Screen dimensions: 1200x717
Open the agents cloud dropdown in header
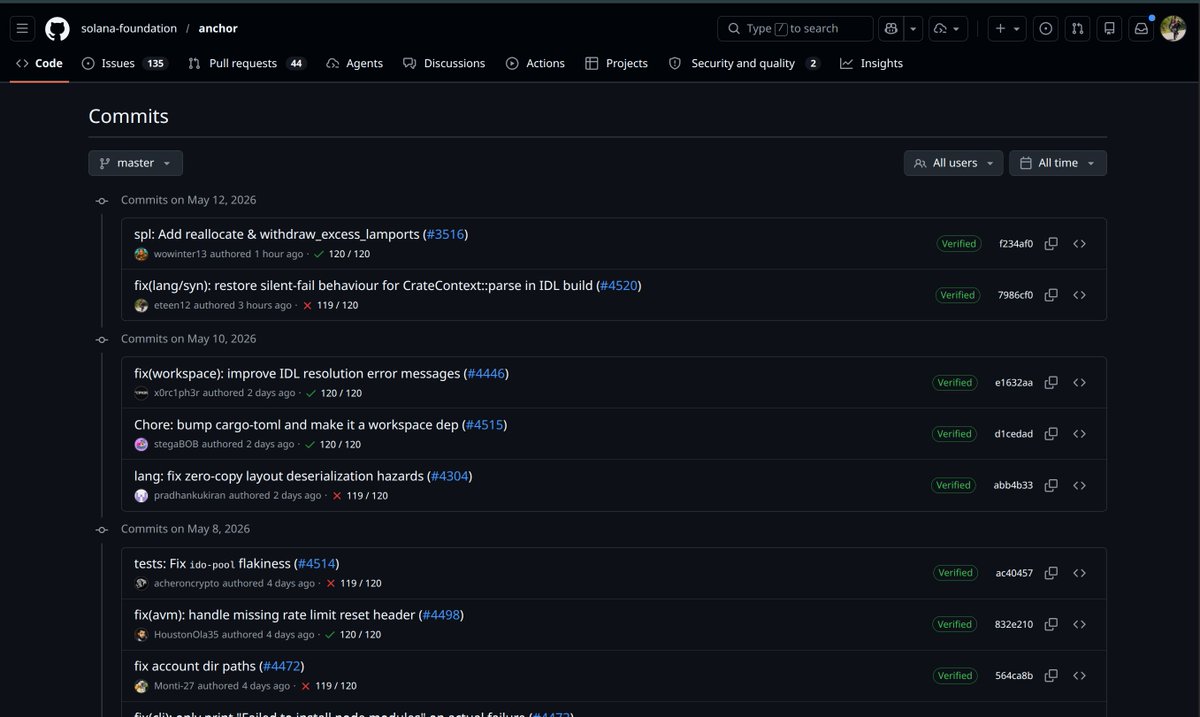(x=948, y=29)
